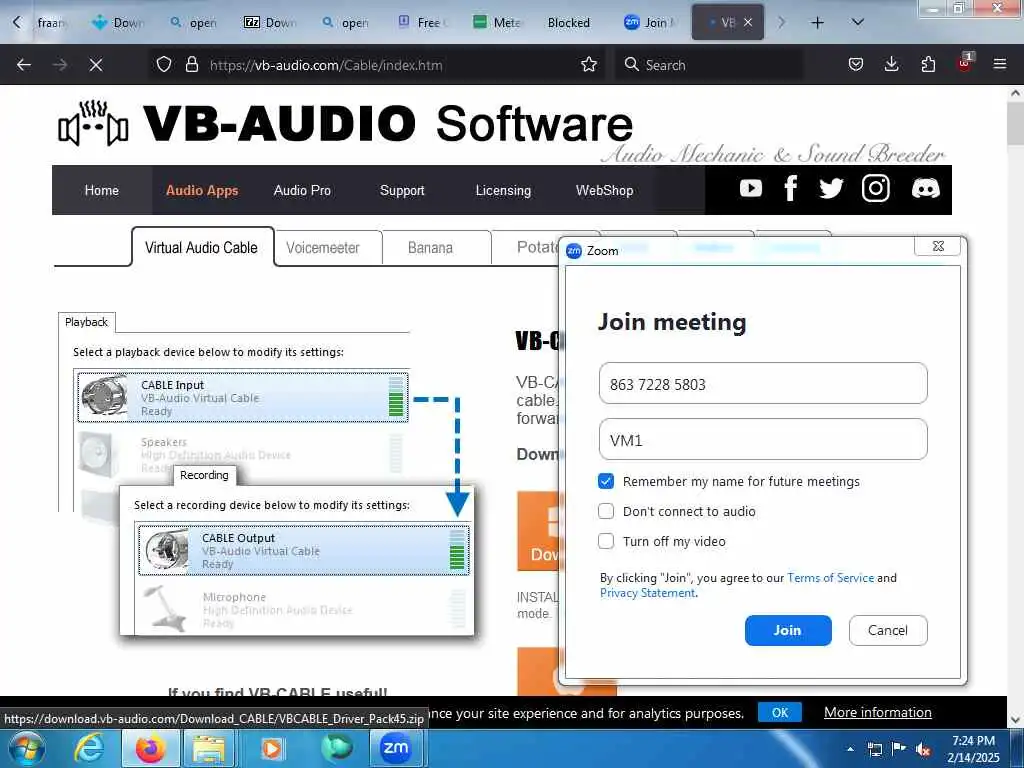Click the blue Join button

[788, 630]
